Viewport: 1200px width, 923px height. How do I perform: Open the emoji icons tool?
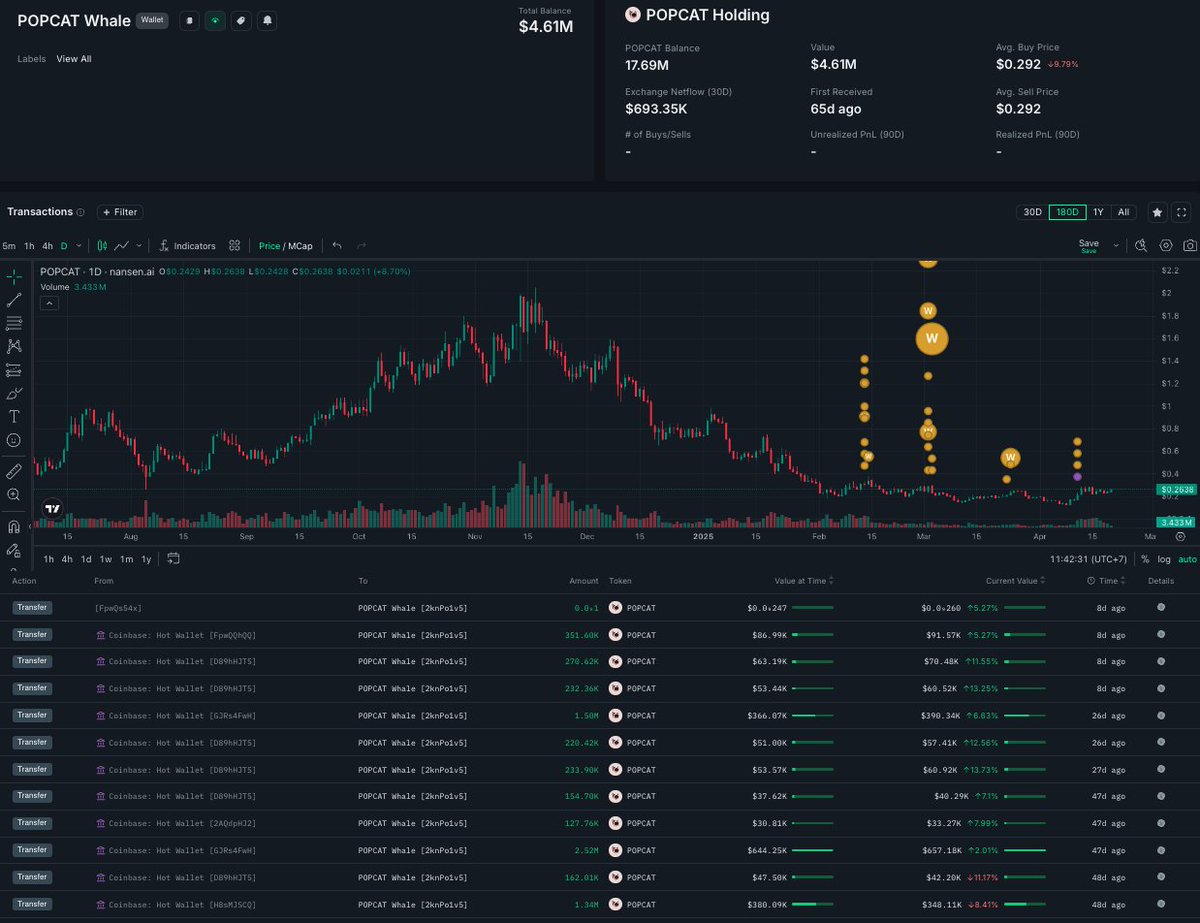[14, 440]
